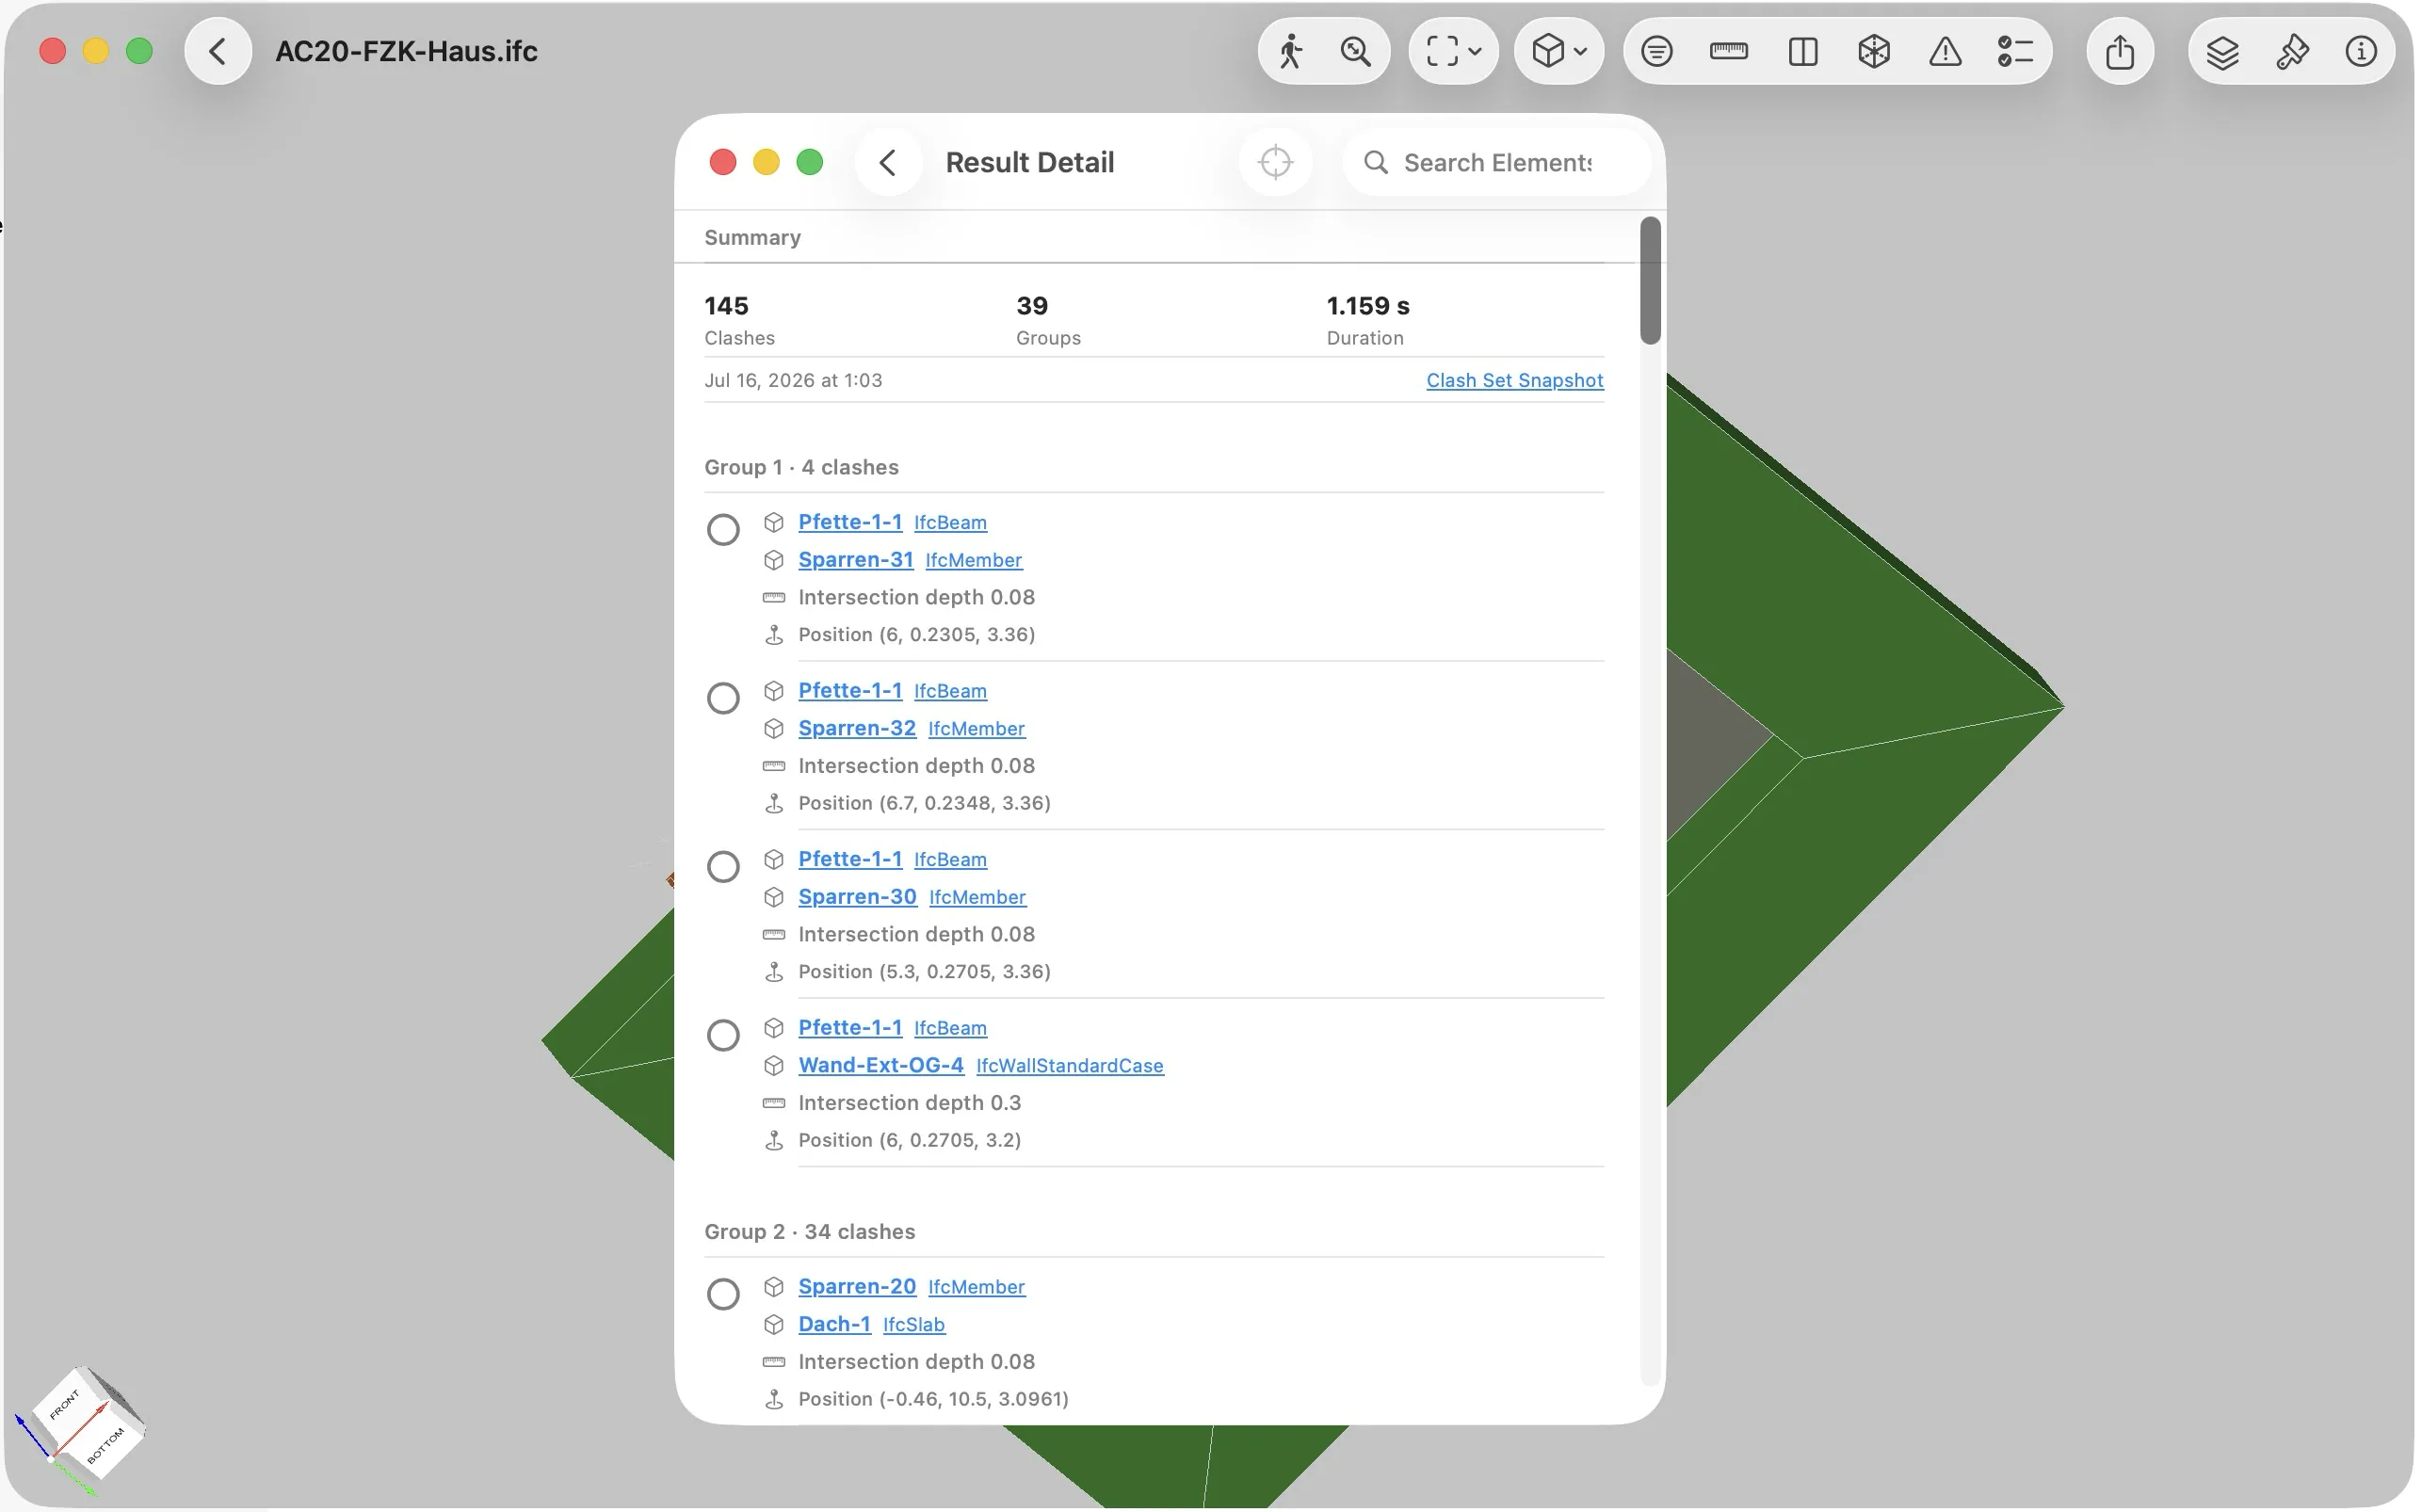This screenshot has width=2422, height=1512.
Task: Go back from Result Detail panel
Action: 888,162
